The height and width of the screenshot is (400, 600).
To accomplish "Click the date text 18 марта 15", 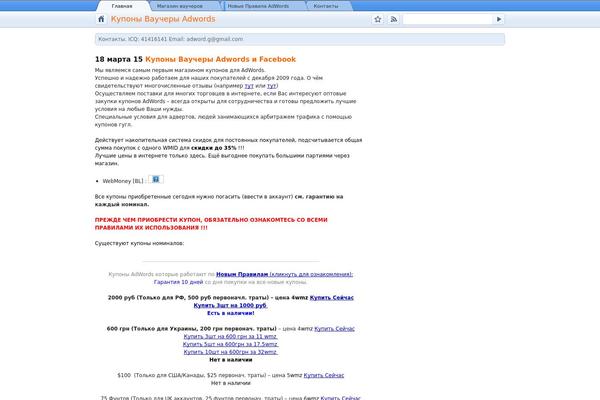I will (119, 59).
